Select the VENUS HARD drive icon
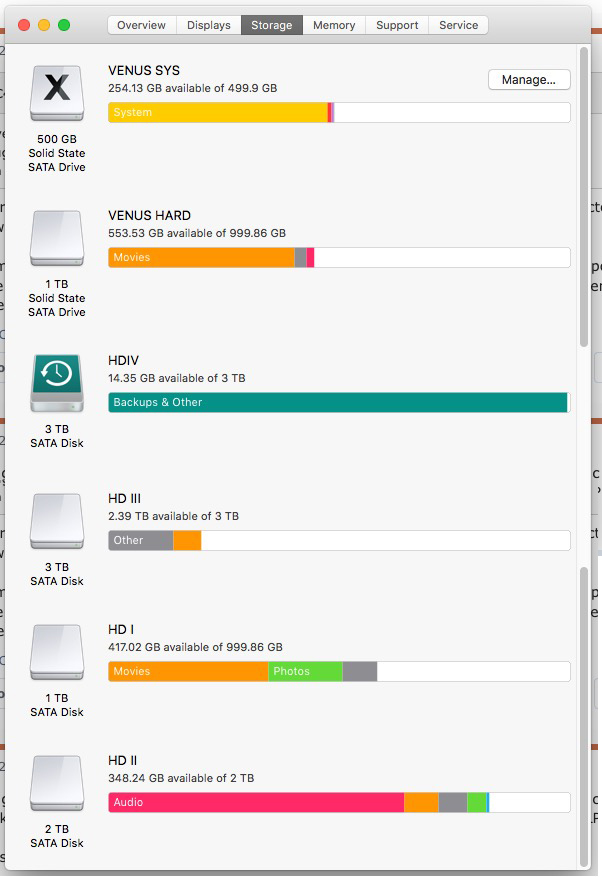This screenshot has width=602, height=877. pyautogui.click(x=57, y=238)
